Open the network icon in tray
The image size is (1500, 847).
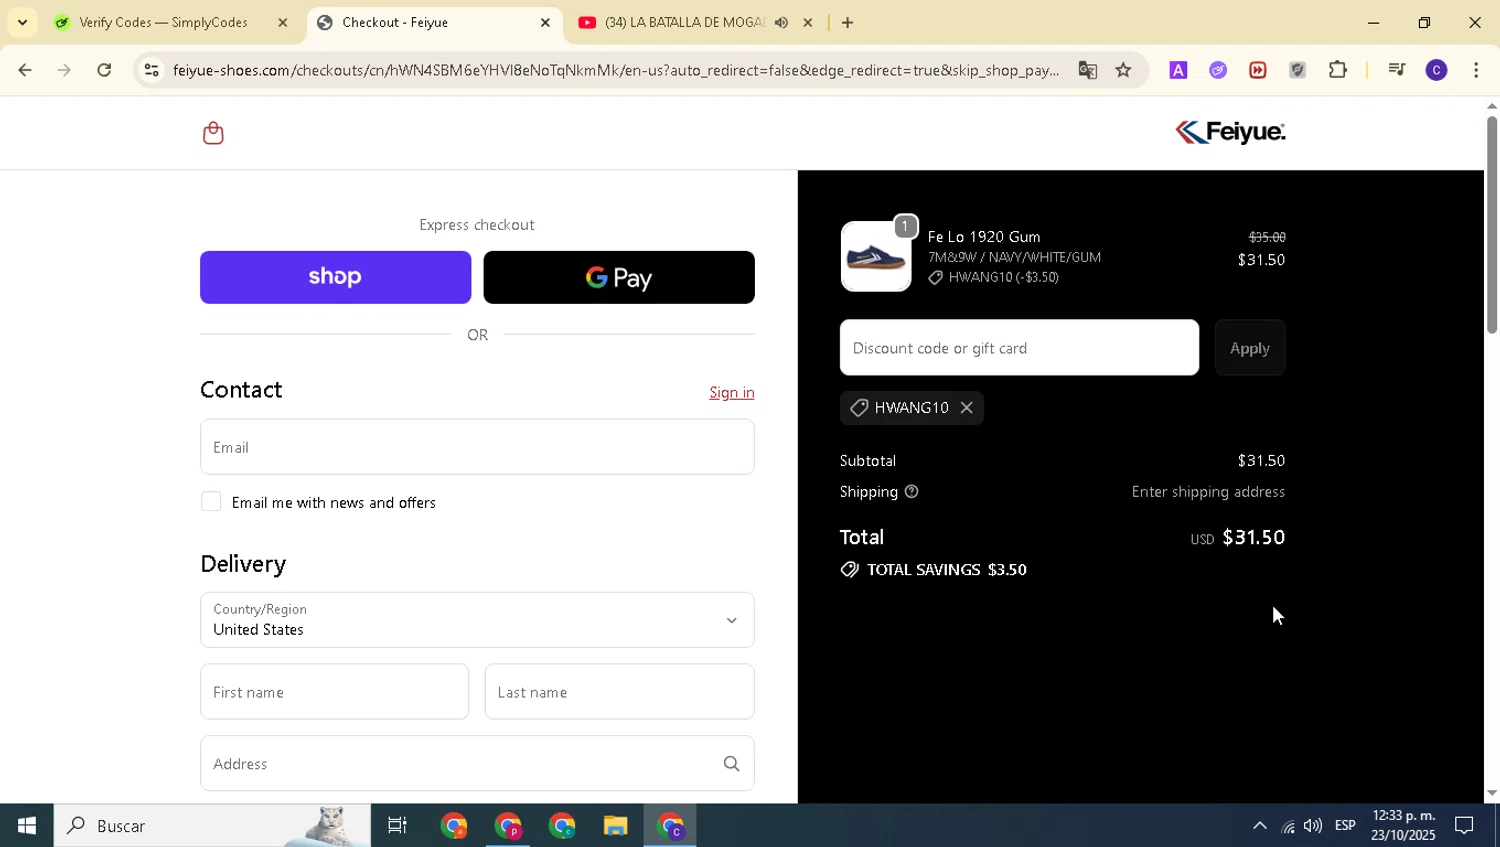(x=1288, y=826)
